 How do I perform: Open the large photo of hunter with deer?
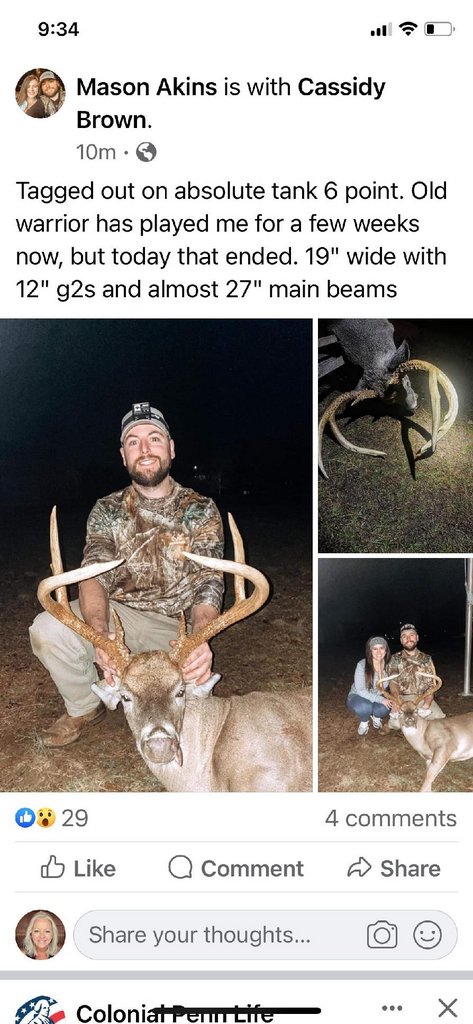[156, 555]
